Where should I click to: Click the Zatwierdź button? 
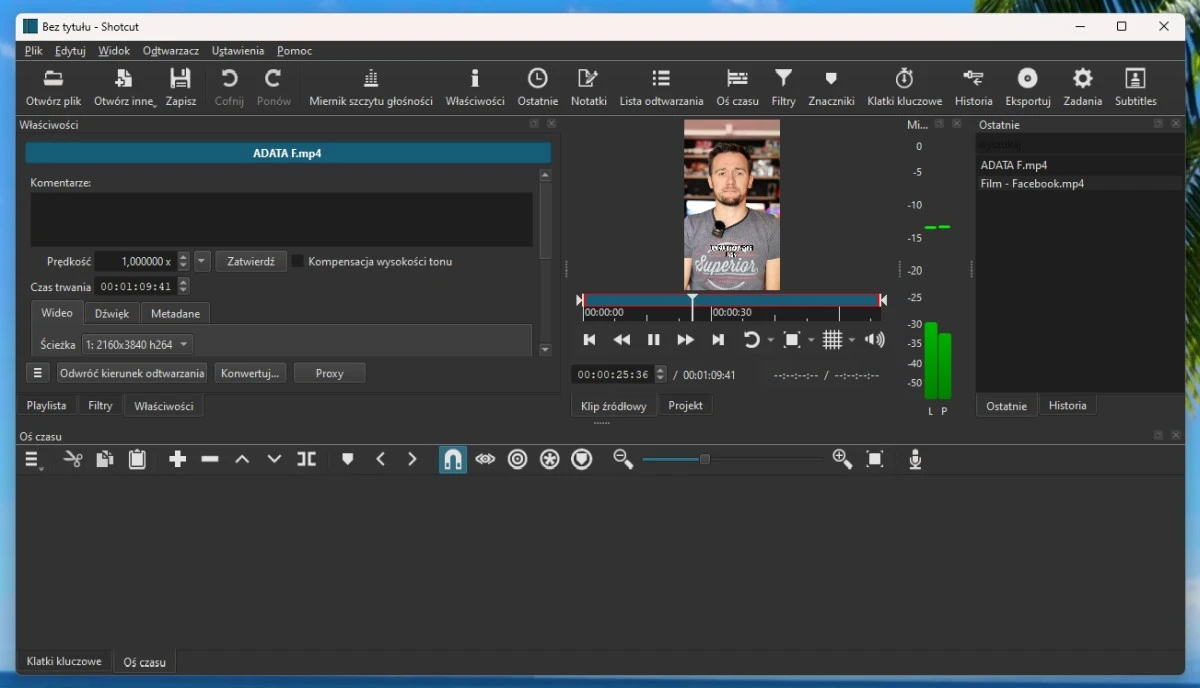tap(251, 261)
